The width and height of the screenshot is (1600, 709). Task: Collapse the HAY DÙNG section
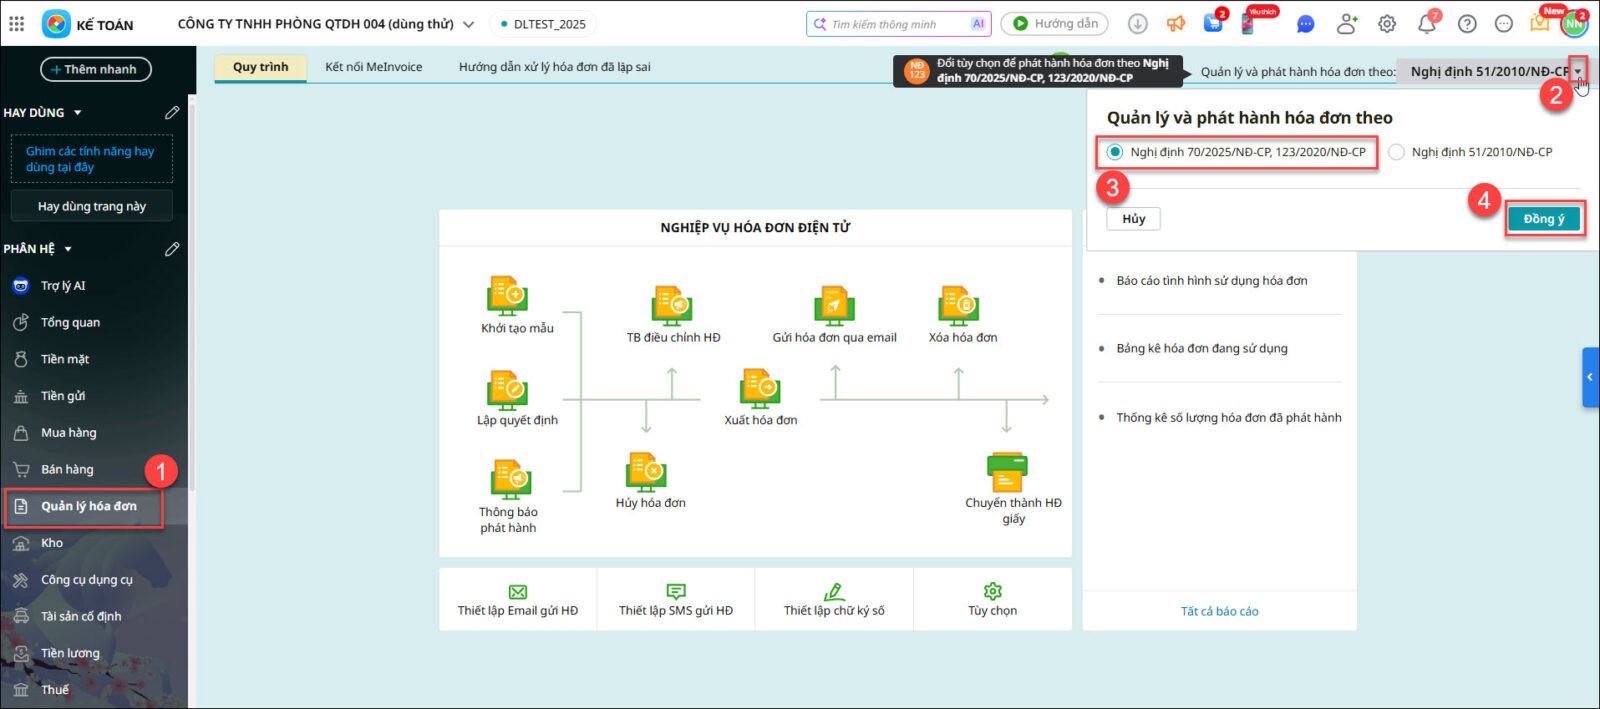pyautogui.click(x=78, y=113)
